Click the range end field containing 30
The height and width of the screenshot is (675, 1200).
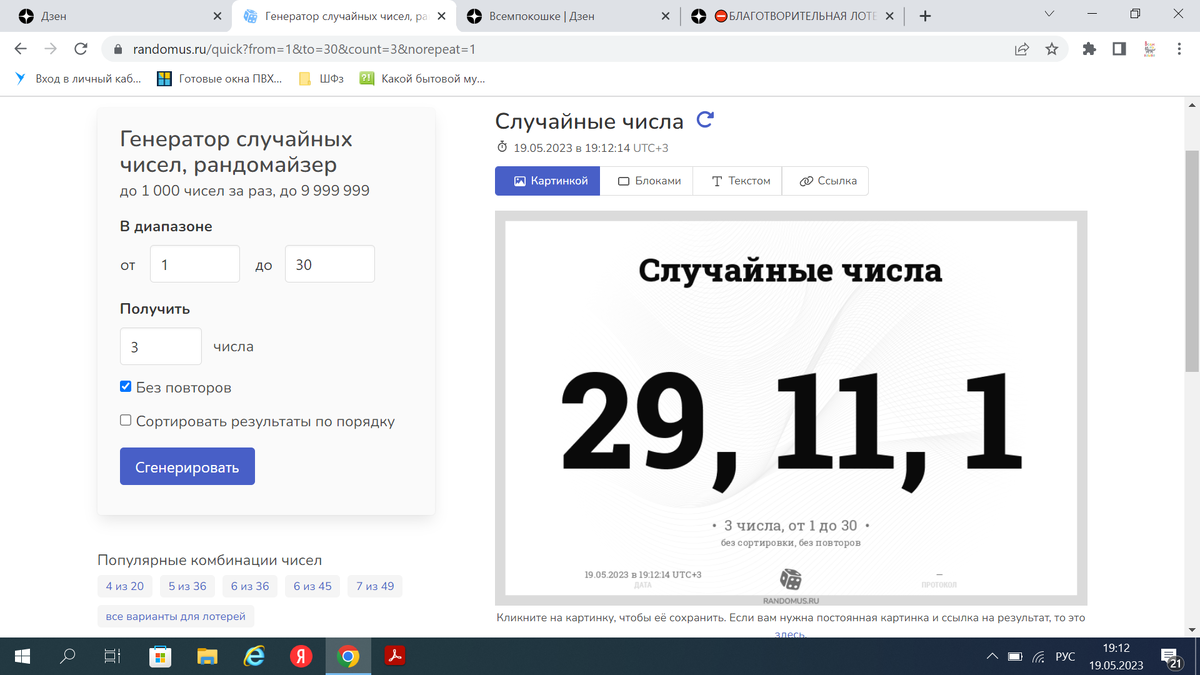pos(330,265)
